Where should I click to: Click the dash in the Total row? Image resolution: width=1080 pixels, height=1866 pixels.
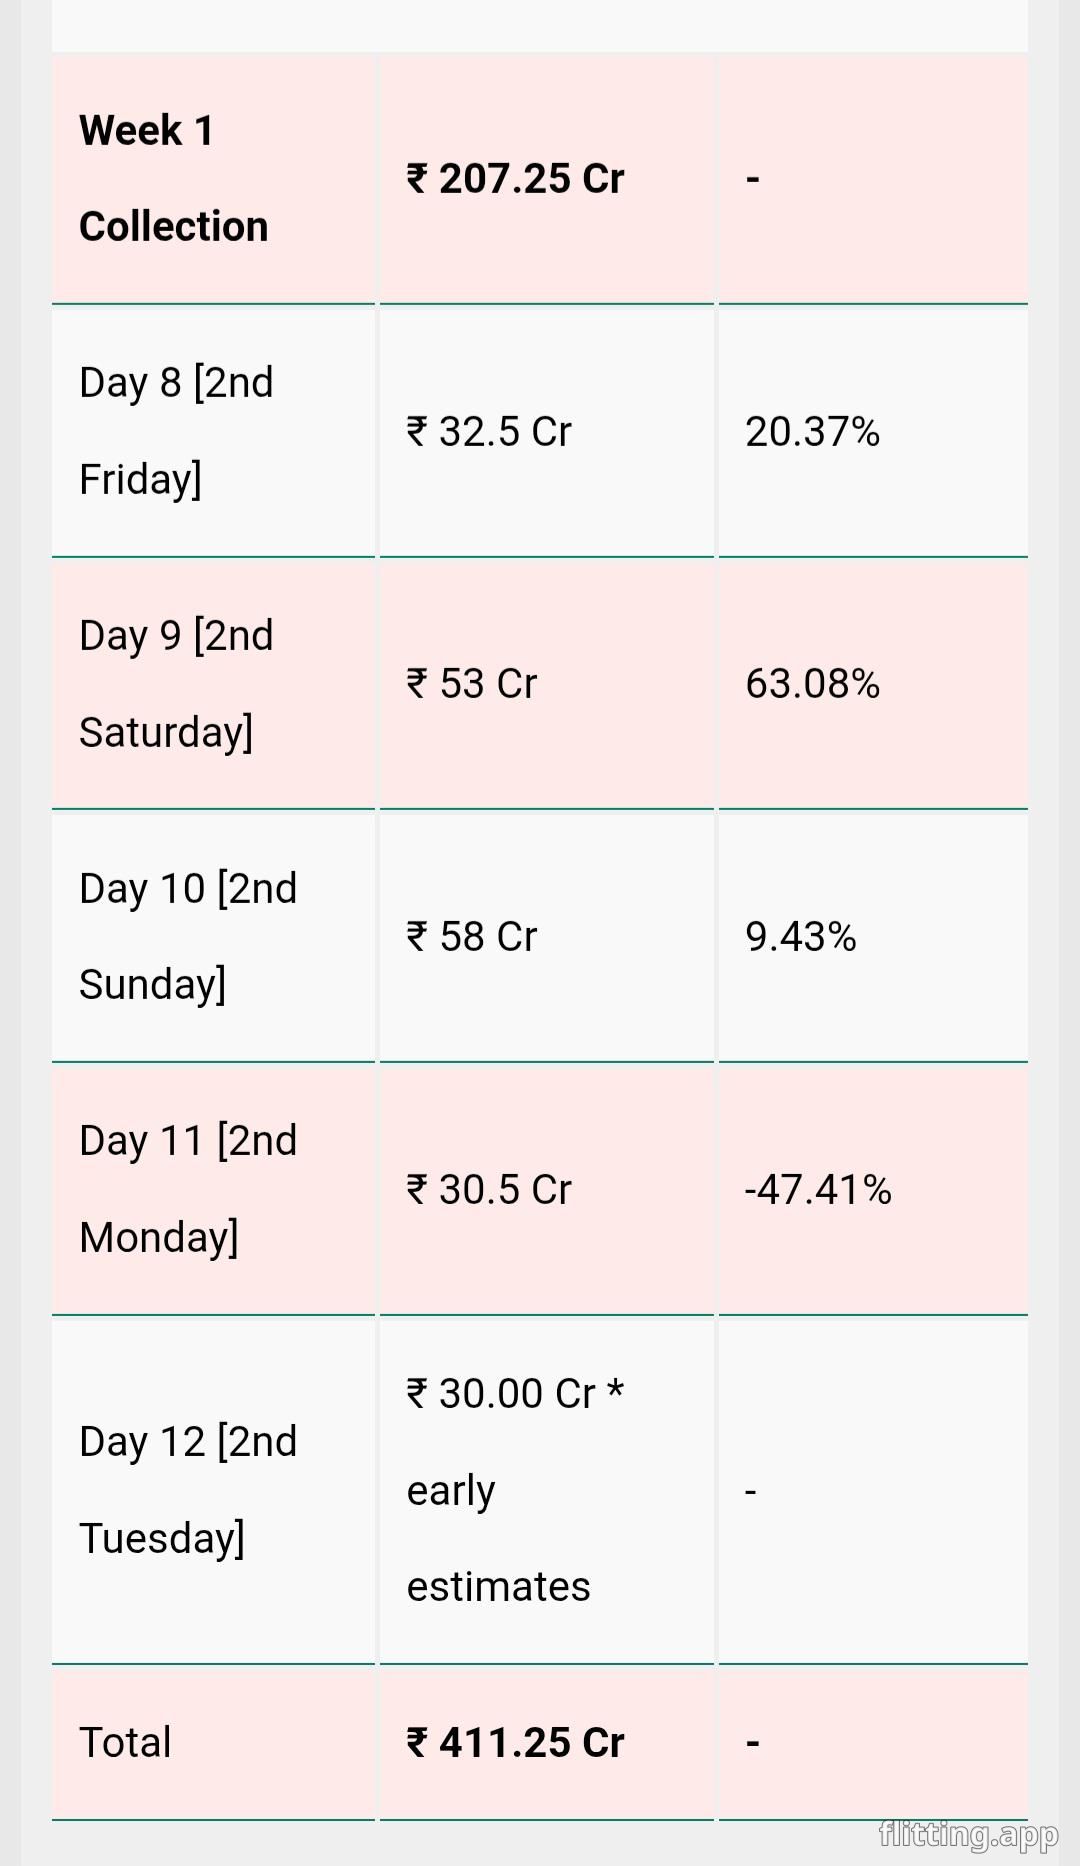[x=753, y=1744]
